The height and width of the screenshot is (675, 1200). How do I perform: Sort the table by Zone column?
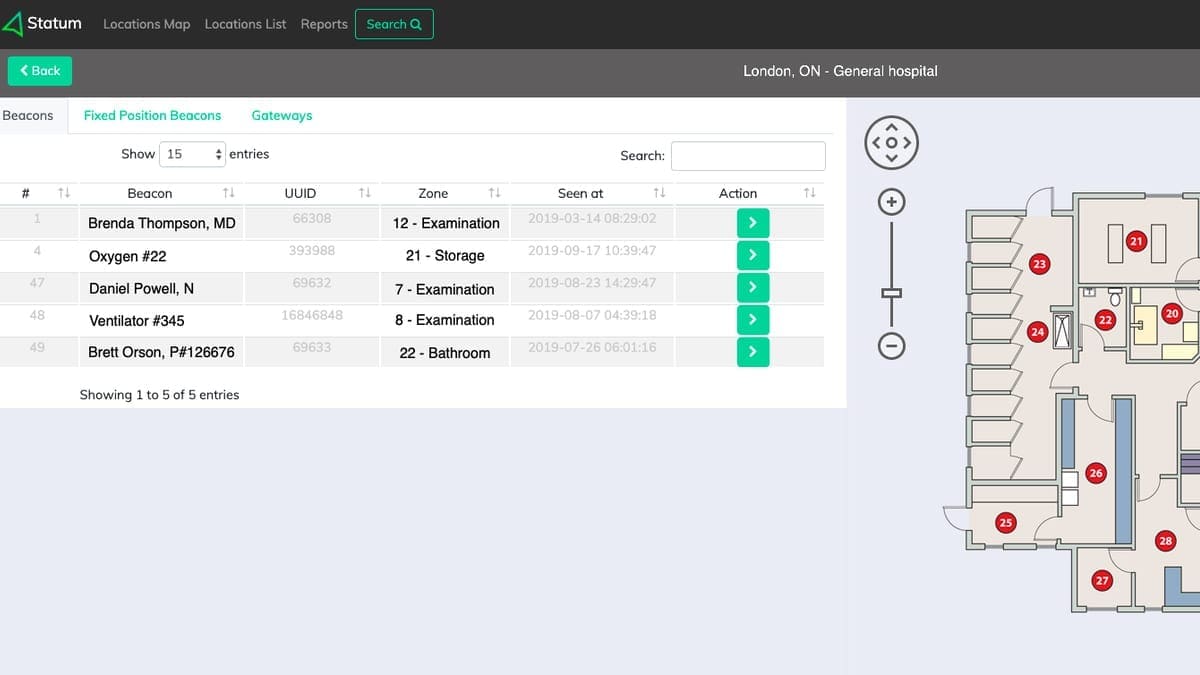point(493,193)
